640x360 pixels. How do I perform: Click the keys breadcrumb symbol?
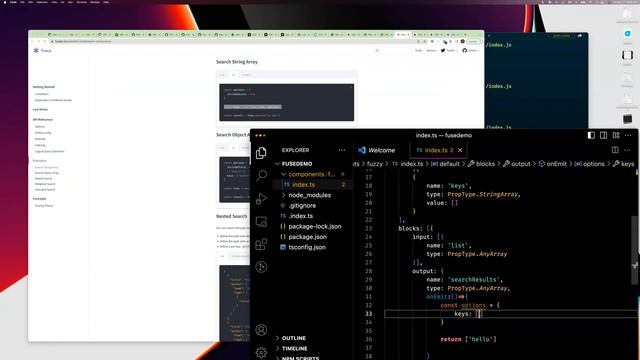[623, 164]
